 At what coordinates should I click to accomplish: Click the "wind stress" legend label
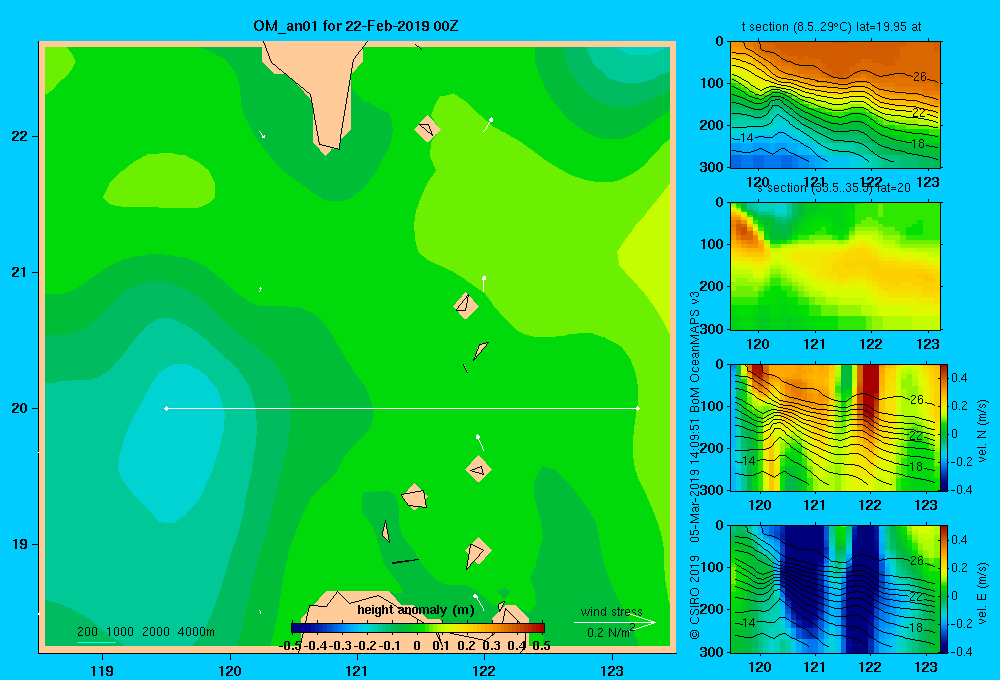coord(611,611)
